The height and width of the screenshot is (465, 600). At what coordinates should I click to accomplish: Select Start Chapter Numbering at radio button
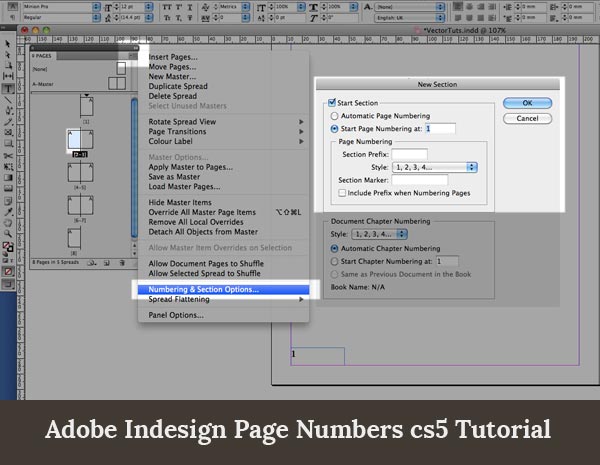click(x=334, y=261)
